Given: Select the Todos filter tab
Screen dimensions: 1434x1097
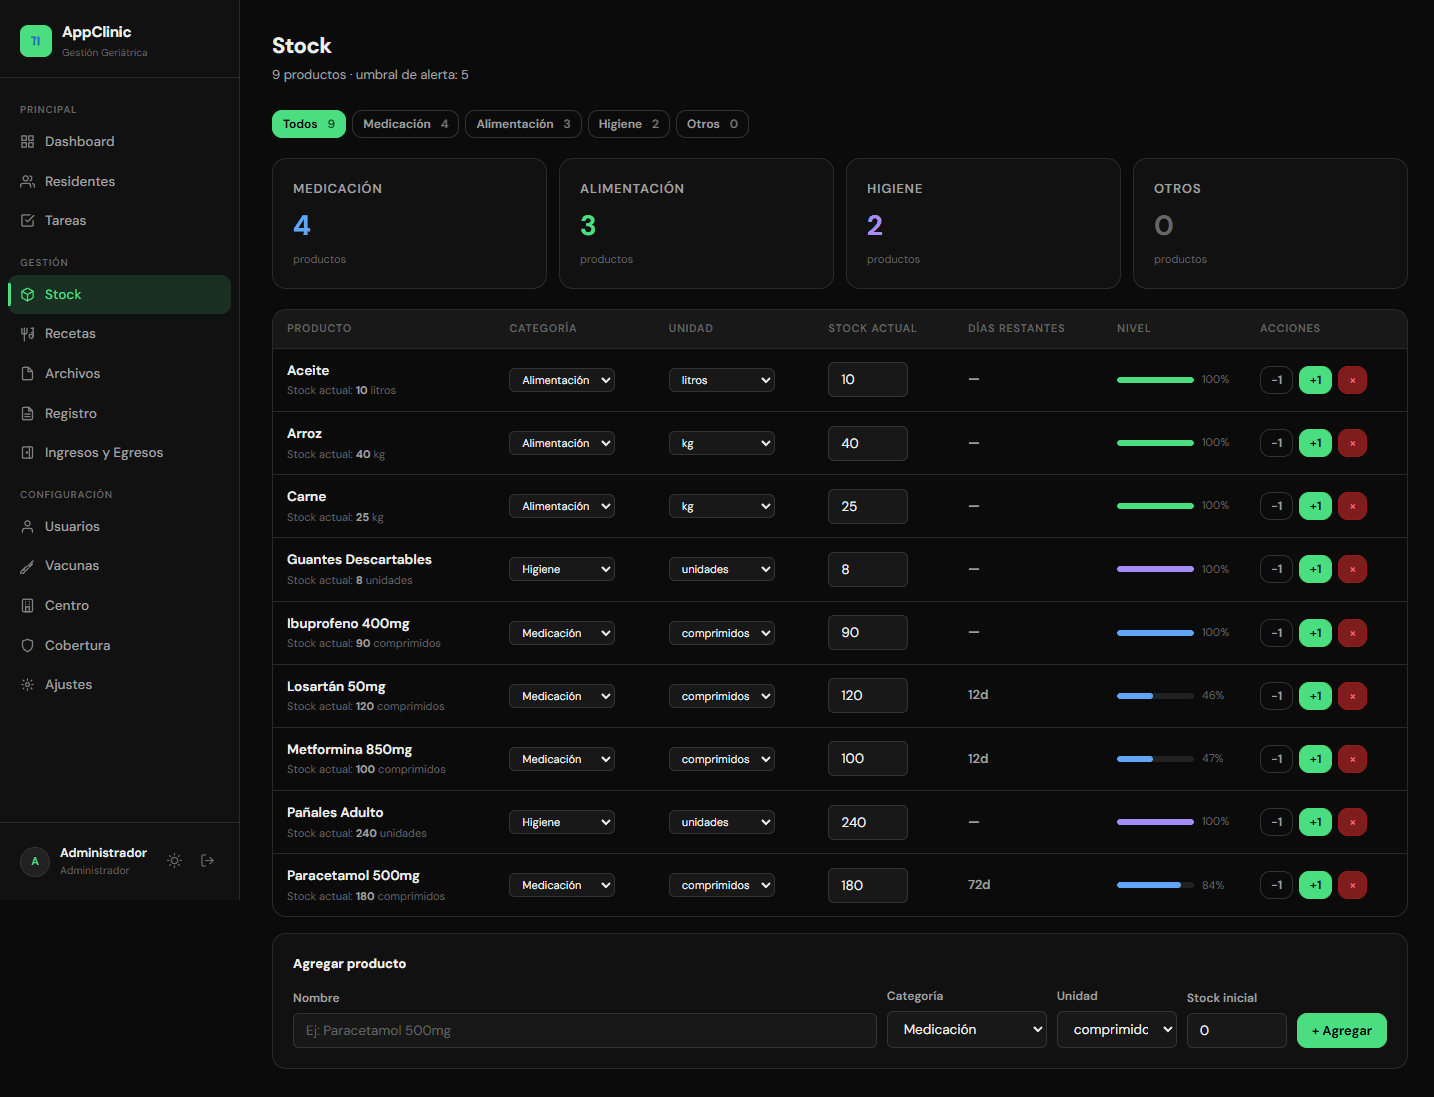Looking at the screenshot, I should pyautogui.click(x=309, y=124).
